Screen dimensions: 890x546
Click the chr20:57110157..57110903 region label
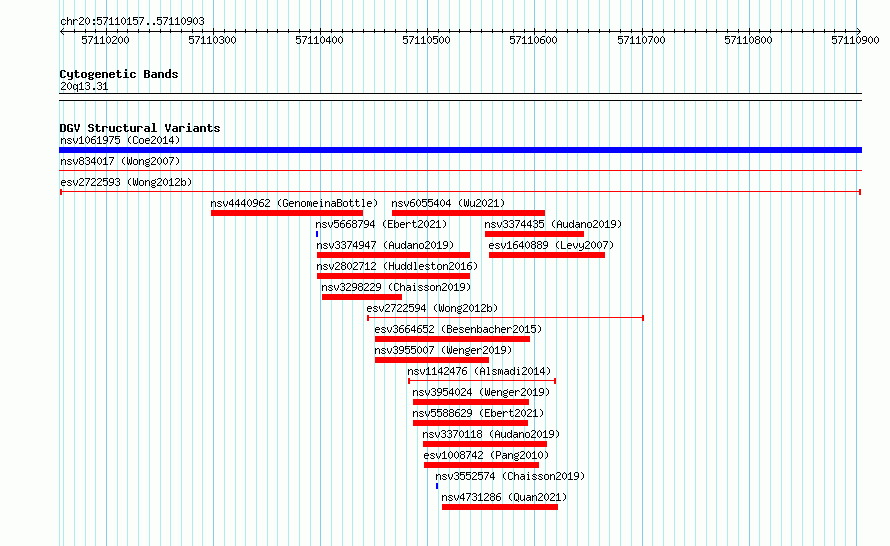[x=132, y=22]
